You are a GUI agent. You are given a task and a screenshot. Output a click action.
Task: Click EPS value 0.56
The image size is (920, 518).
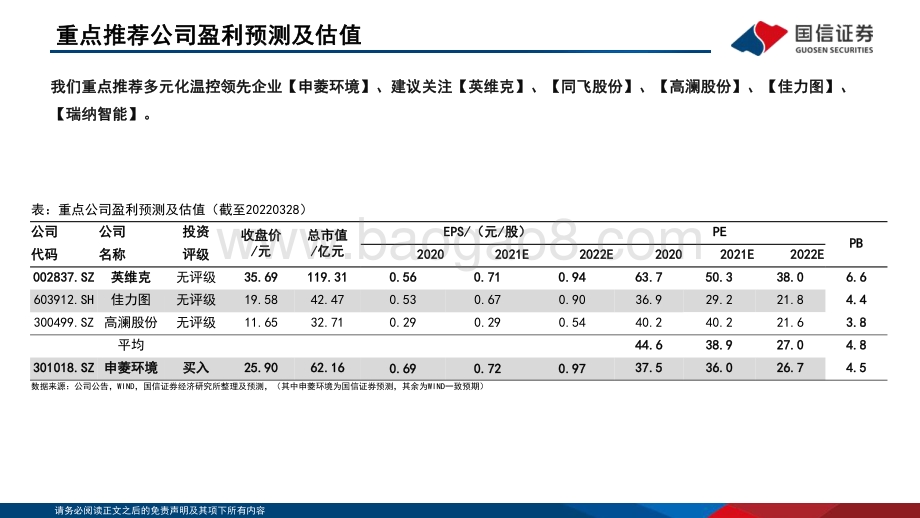click(x=402, y=277)
